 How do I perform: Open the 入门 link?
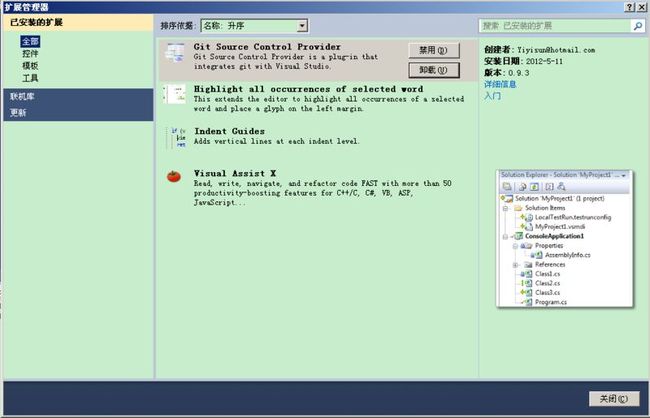(492, 96)
